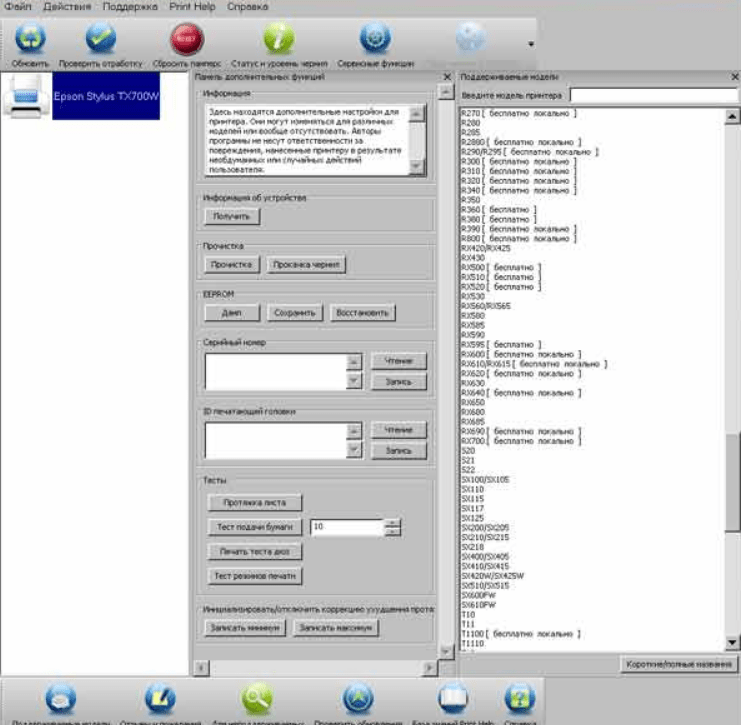
Task: Click functions panel vertical scrollbar up arrow
Action: pos(446,92)
